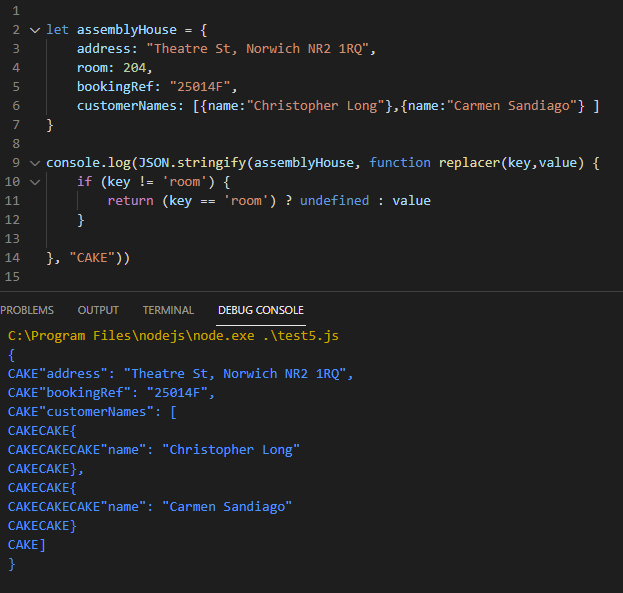The image size is (623, 593).
Task: Click the undefined keyword on line 11
Action: click(335, 200)
